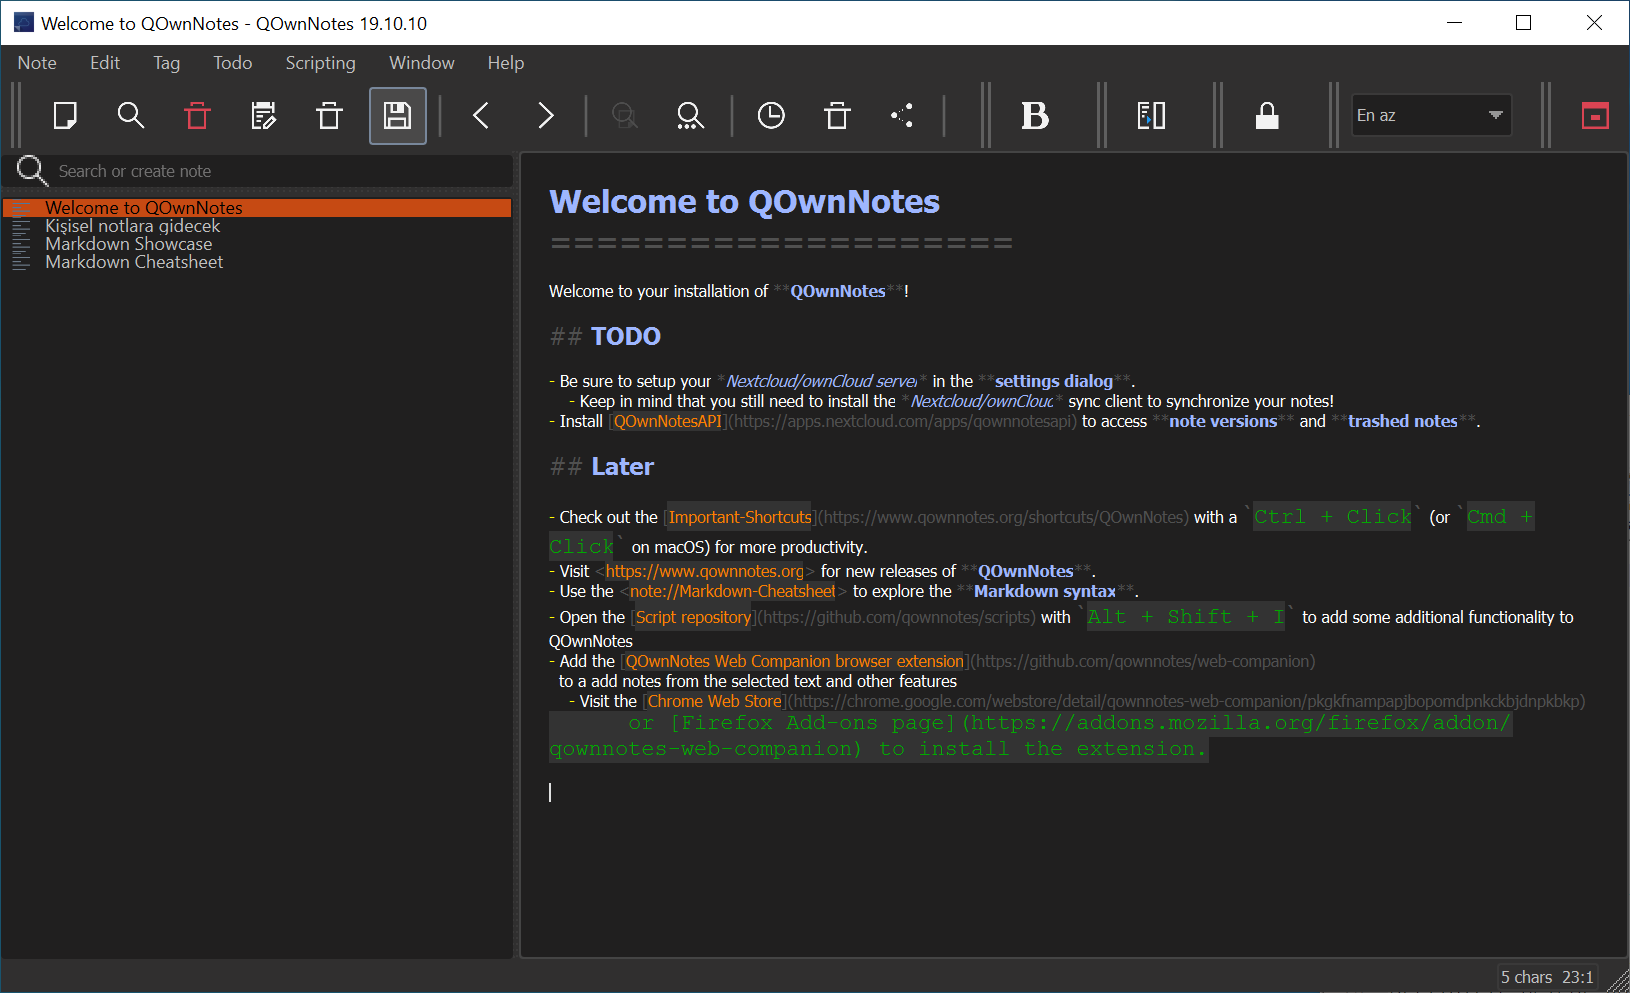The width and height of the screenshot is (1630, 993).
Task: Click the find and replace magnifier icon
Action: coord(690,116)
